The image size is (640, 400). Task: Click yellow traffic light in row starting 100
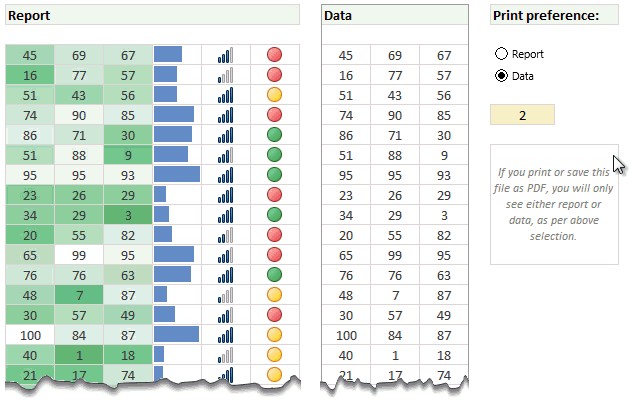275,334
